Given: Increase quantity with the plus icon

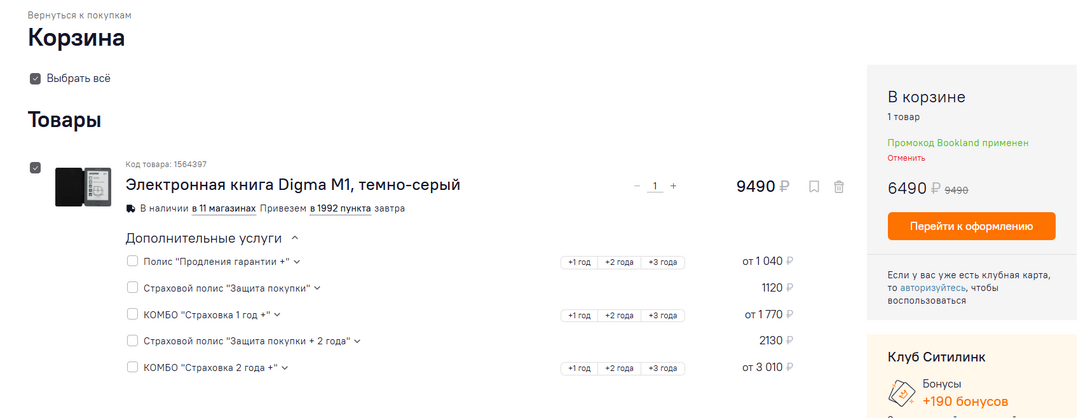Looking at the screenshot, I should point(673,186).
